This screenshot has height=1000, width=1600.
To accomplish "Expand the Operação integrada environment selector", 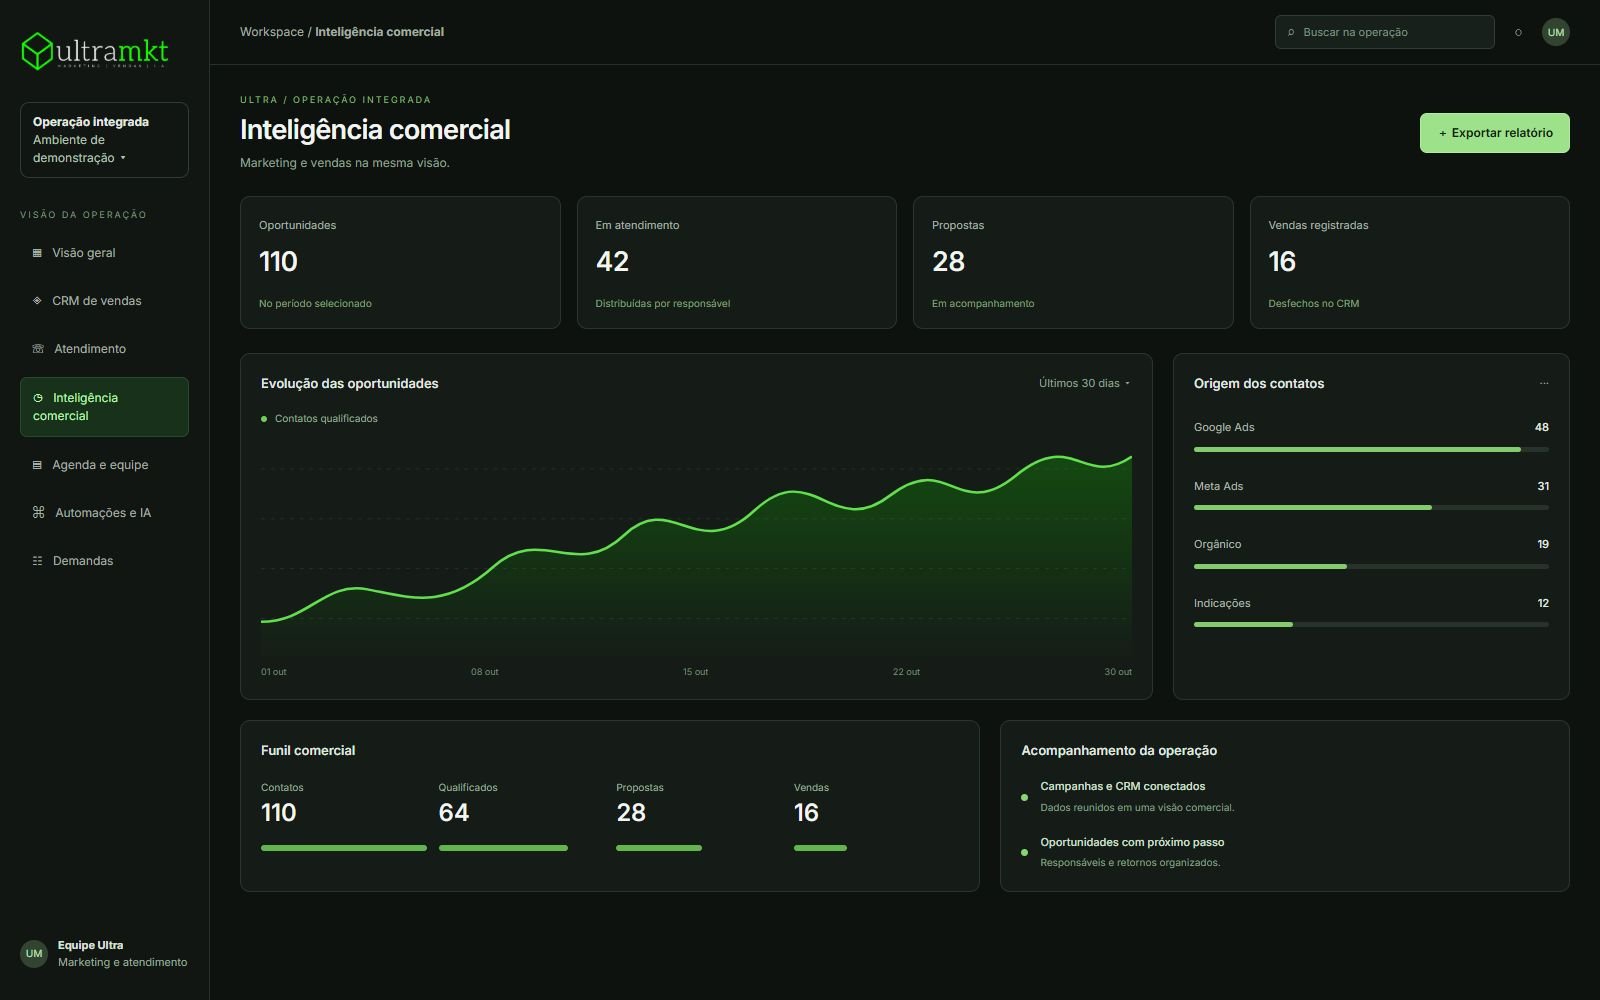I will (104, 140).
